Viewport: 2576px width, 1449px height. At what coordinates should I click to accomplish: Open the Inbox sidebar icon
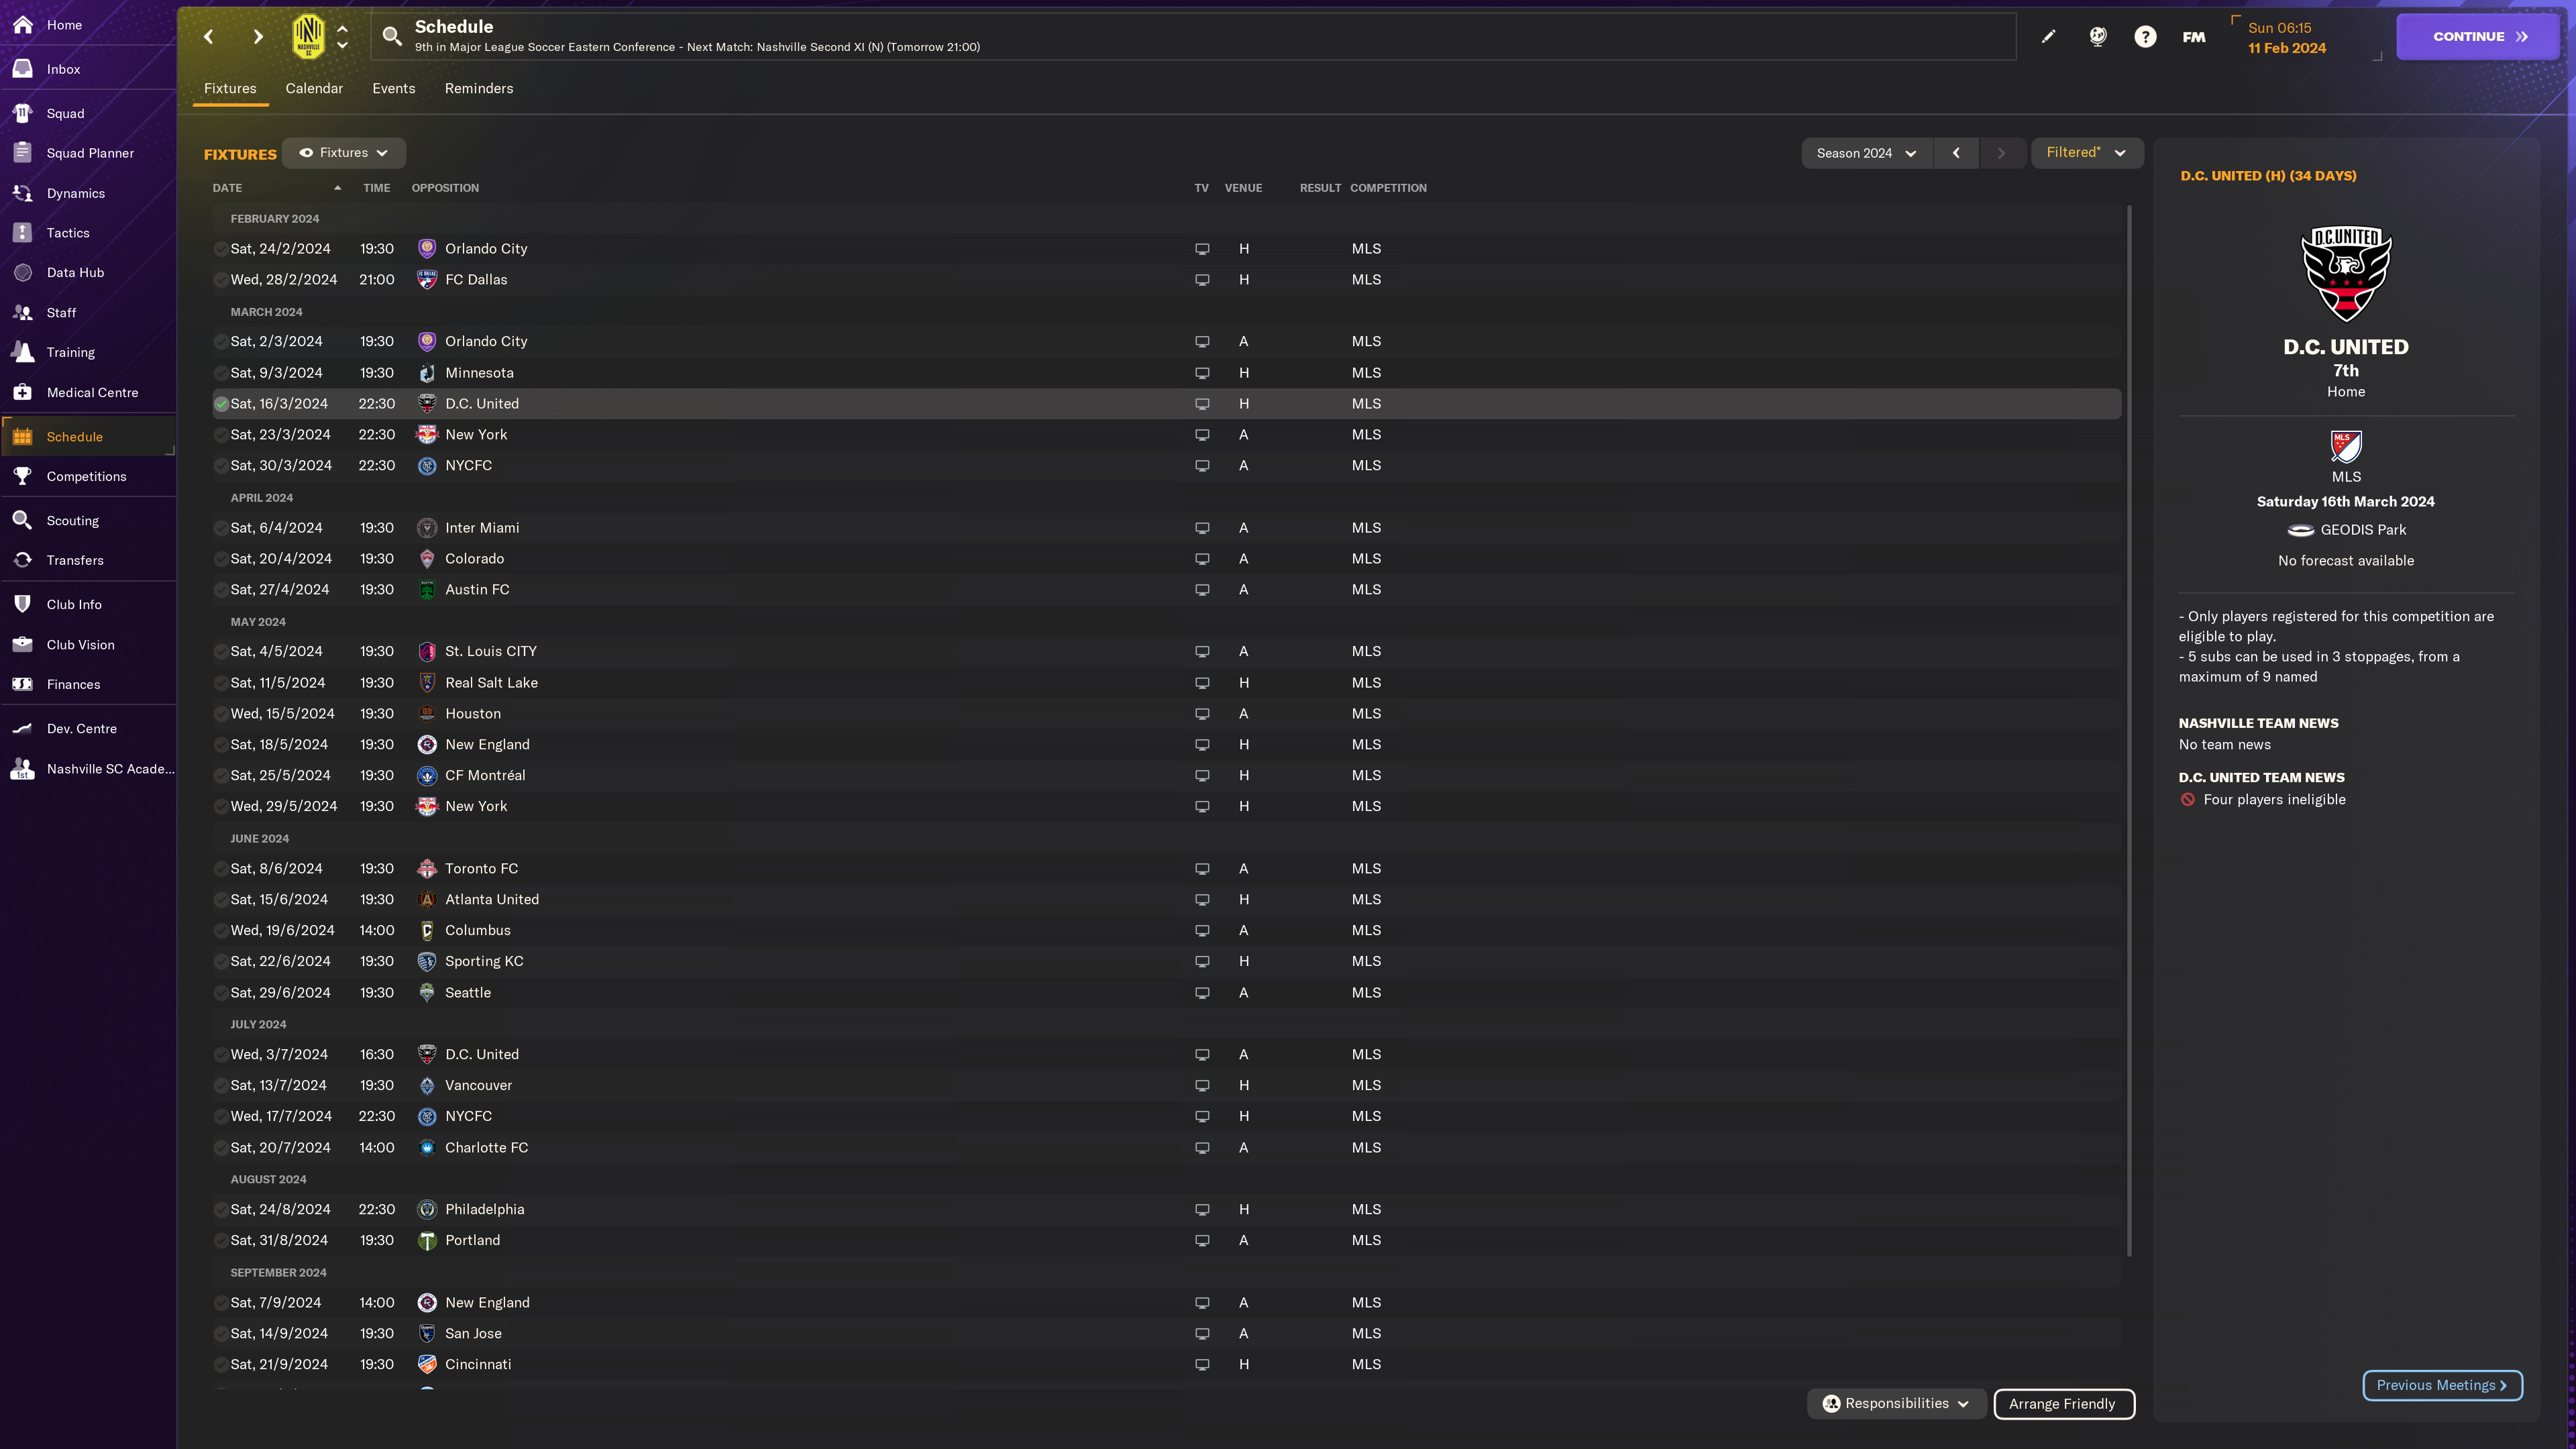tap(23, 69)
